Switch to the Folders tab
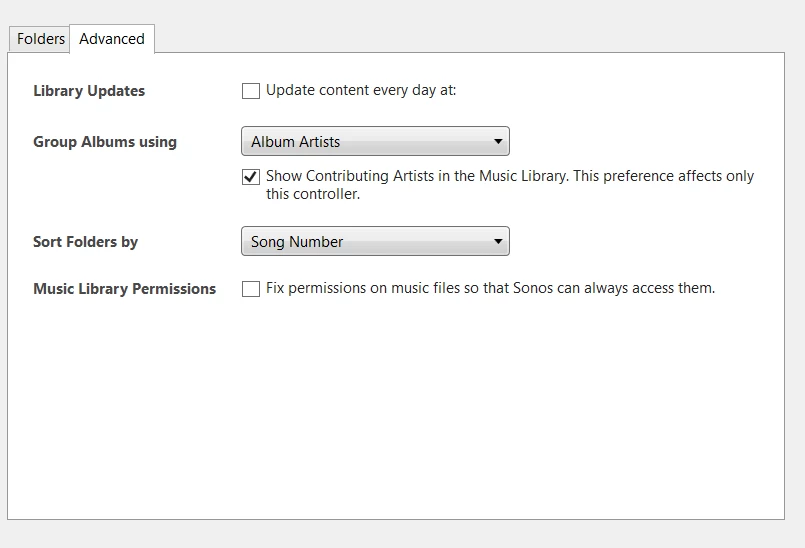This screenshot has width=805, height=548. [39, 39]
